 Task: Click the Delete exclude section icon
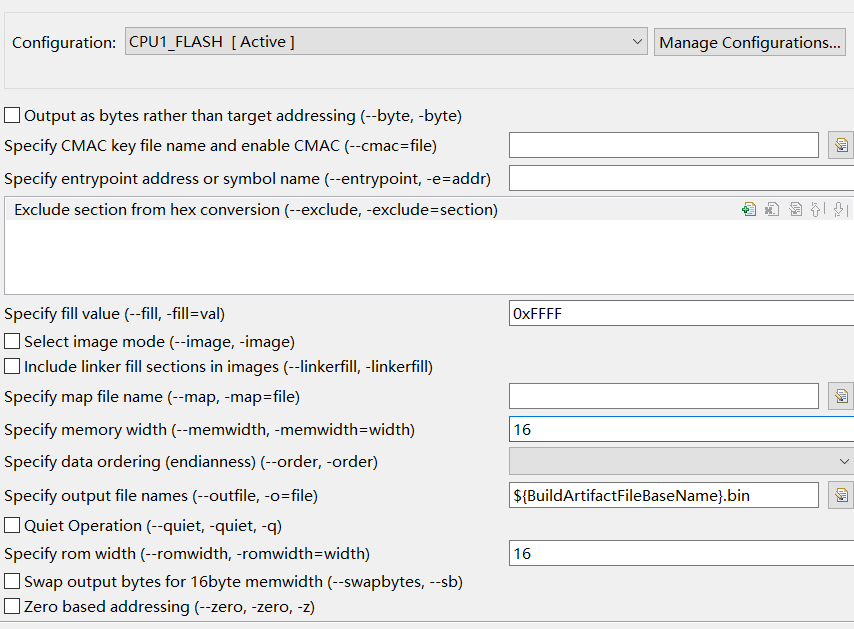coord(772,210)
